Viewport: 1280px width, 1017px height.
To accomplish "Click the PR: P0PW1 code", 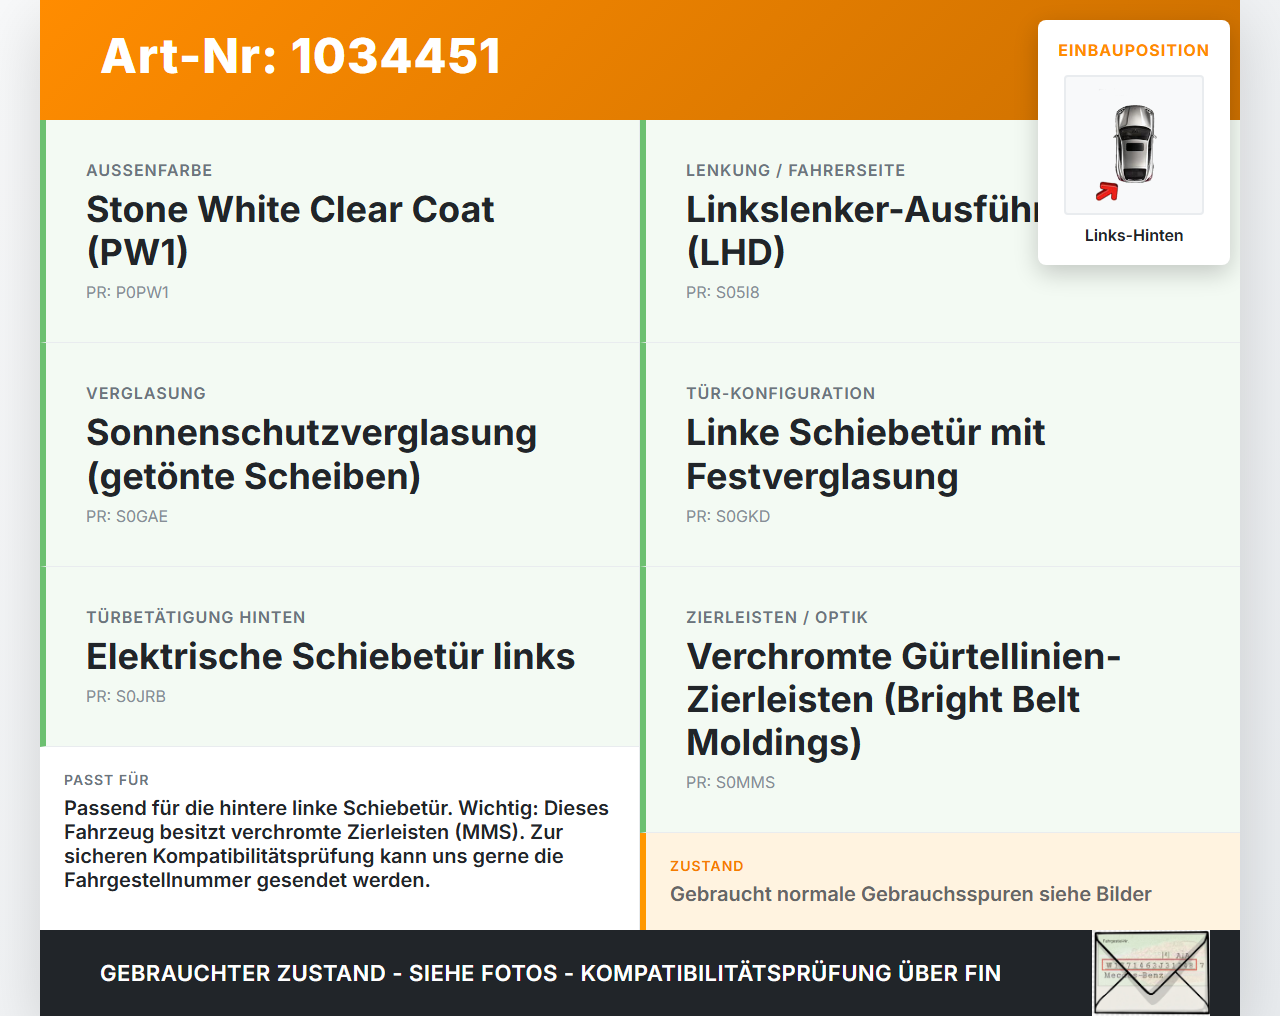I will pyautogui.click(x=127, y=292).
